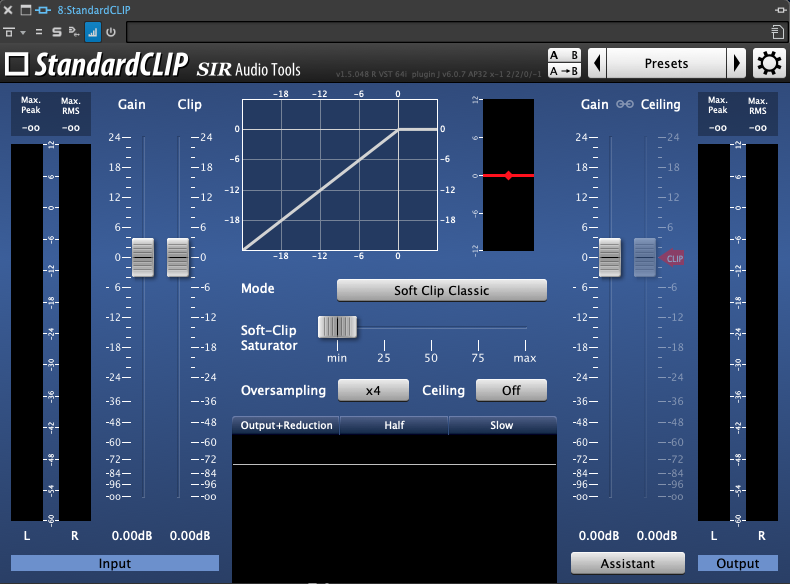Viewport: 790px width, 584px height.
Task: Open the Assistant
Action: click(x=628, y=563)
